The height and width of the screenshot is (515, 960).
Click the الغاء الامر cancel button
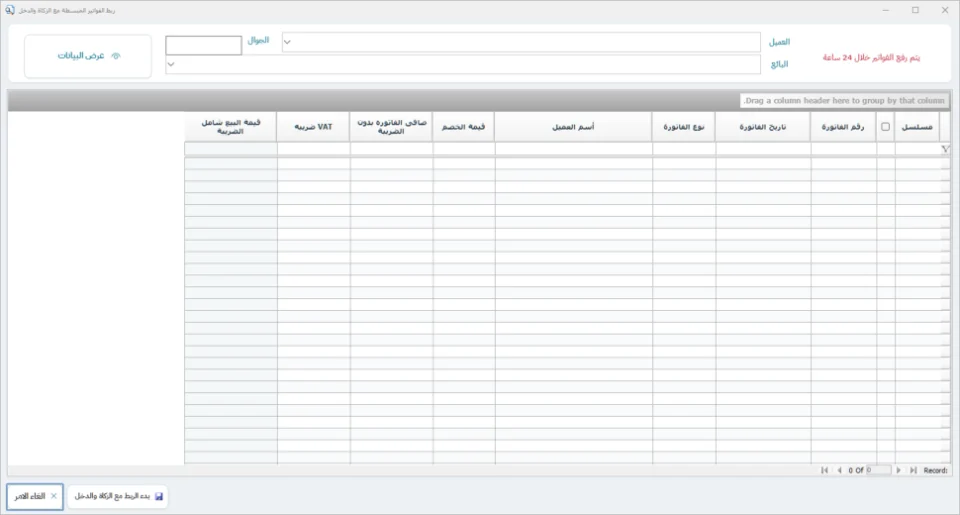tap(35, 497)
